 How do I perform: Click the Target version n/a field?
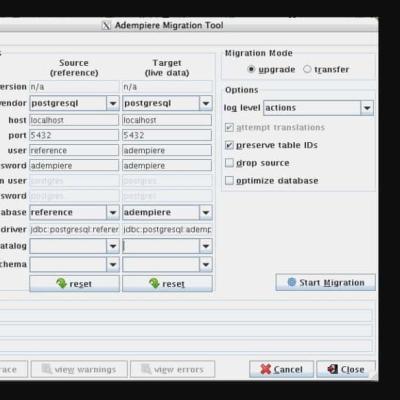(167, 87)
